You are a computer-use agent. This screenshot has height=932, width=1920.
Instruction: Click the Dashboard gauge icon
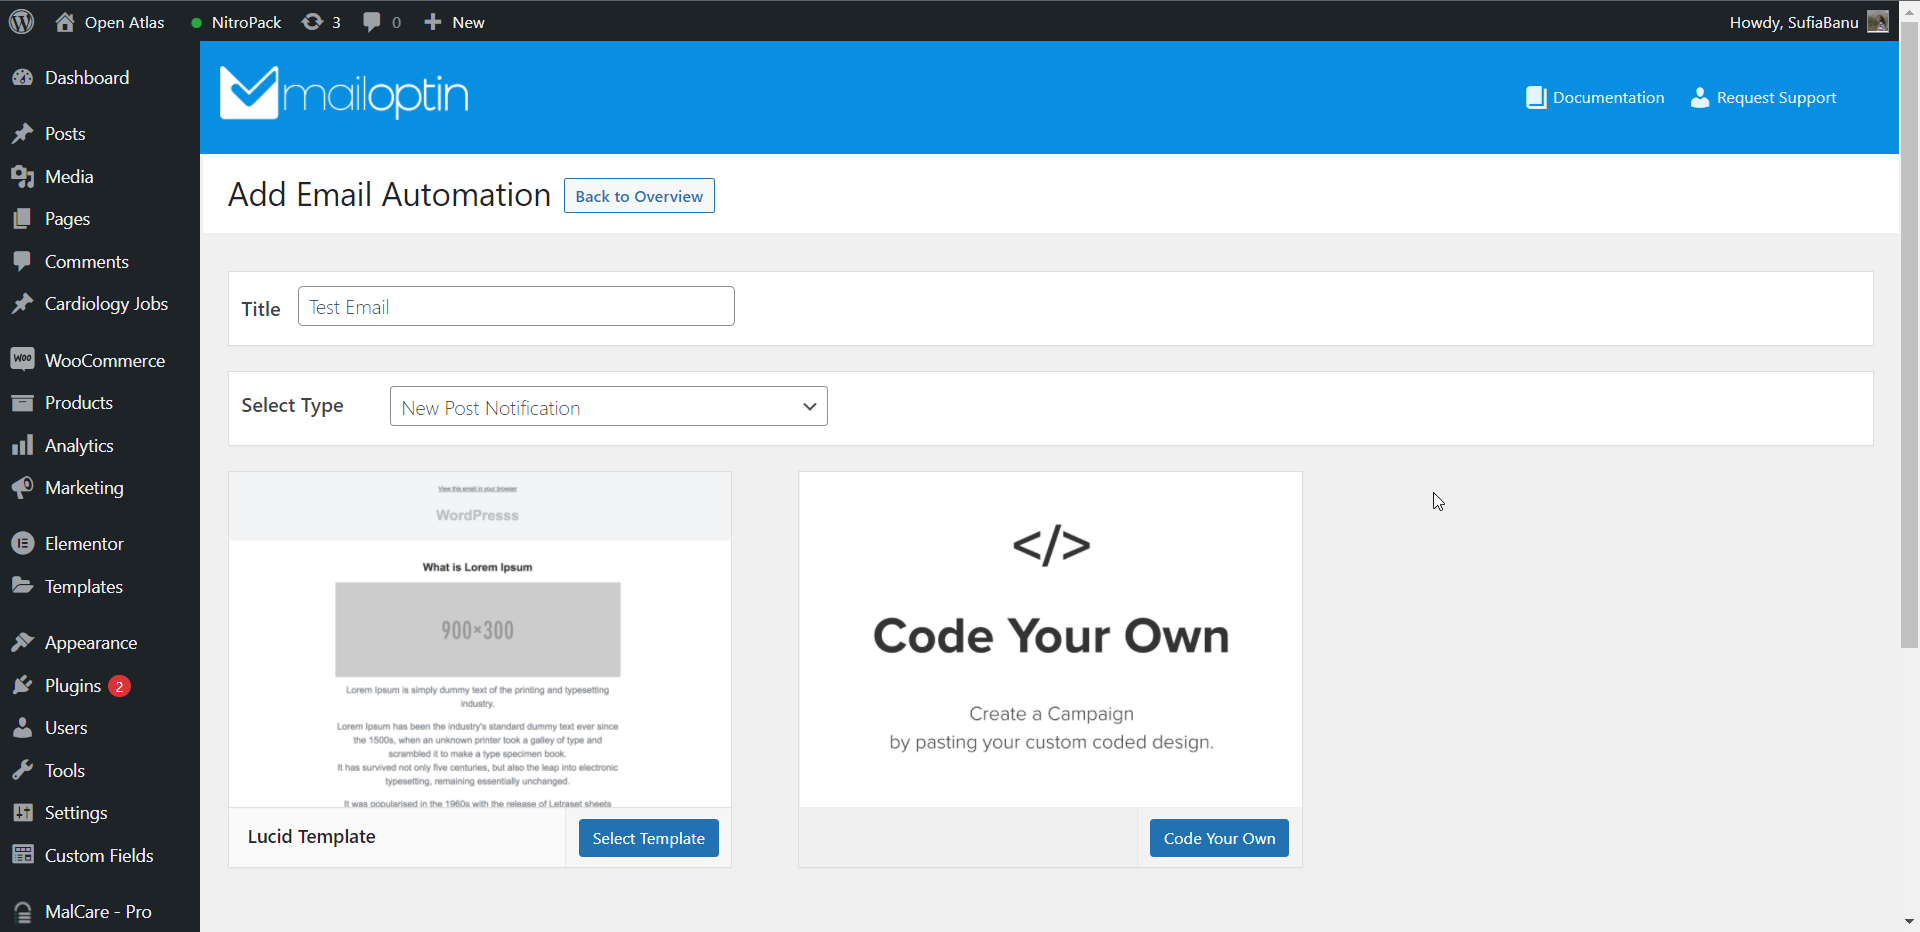[x=22, y=78]
